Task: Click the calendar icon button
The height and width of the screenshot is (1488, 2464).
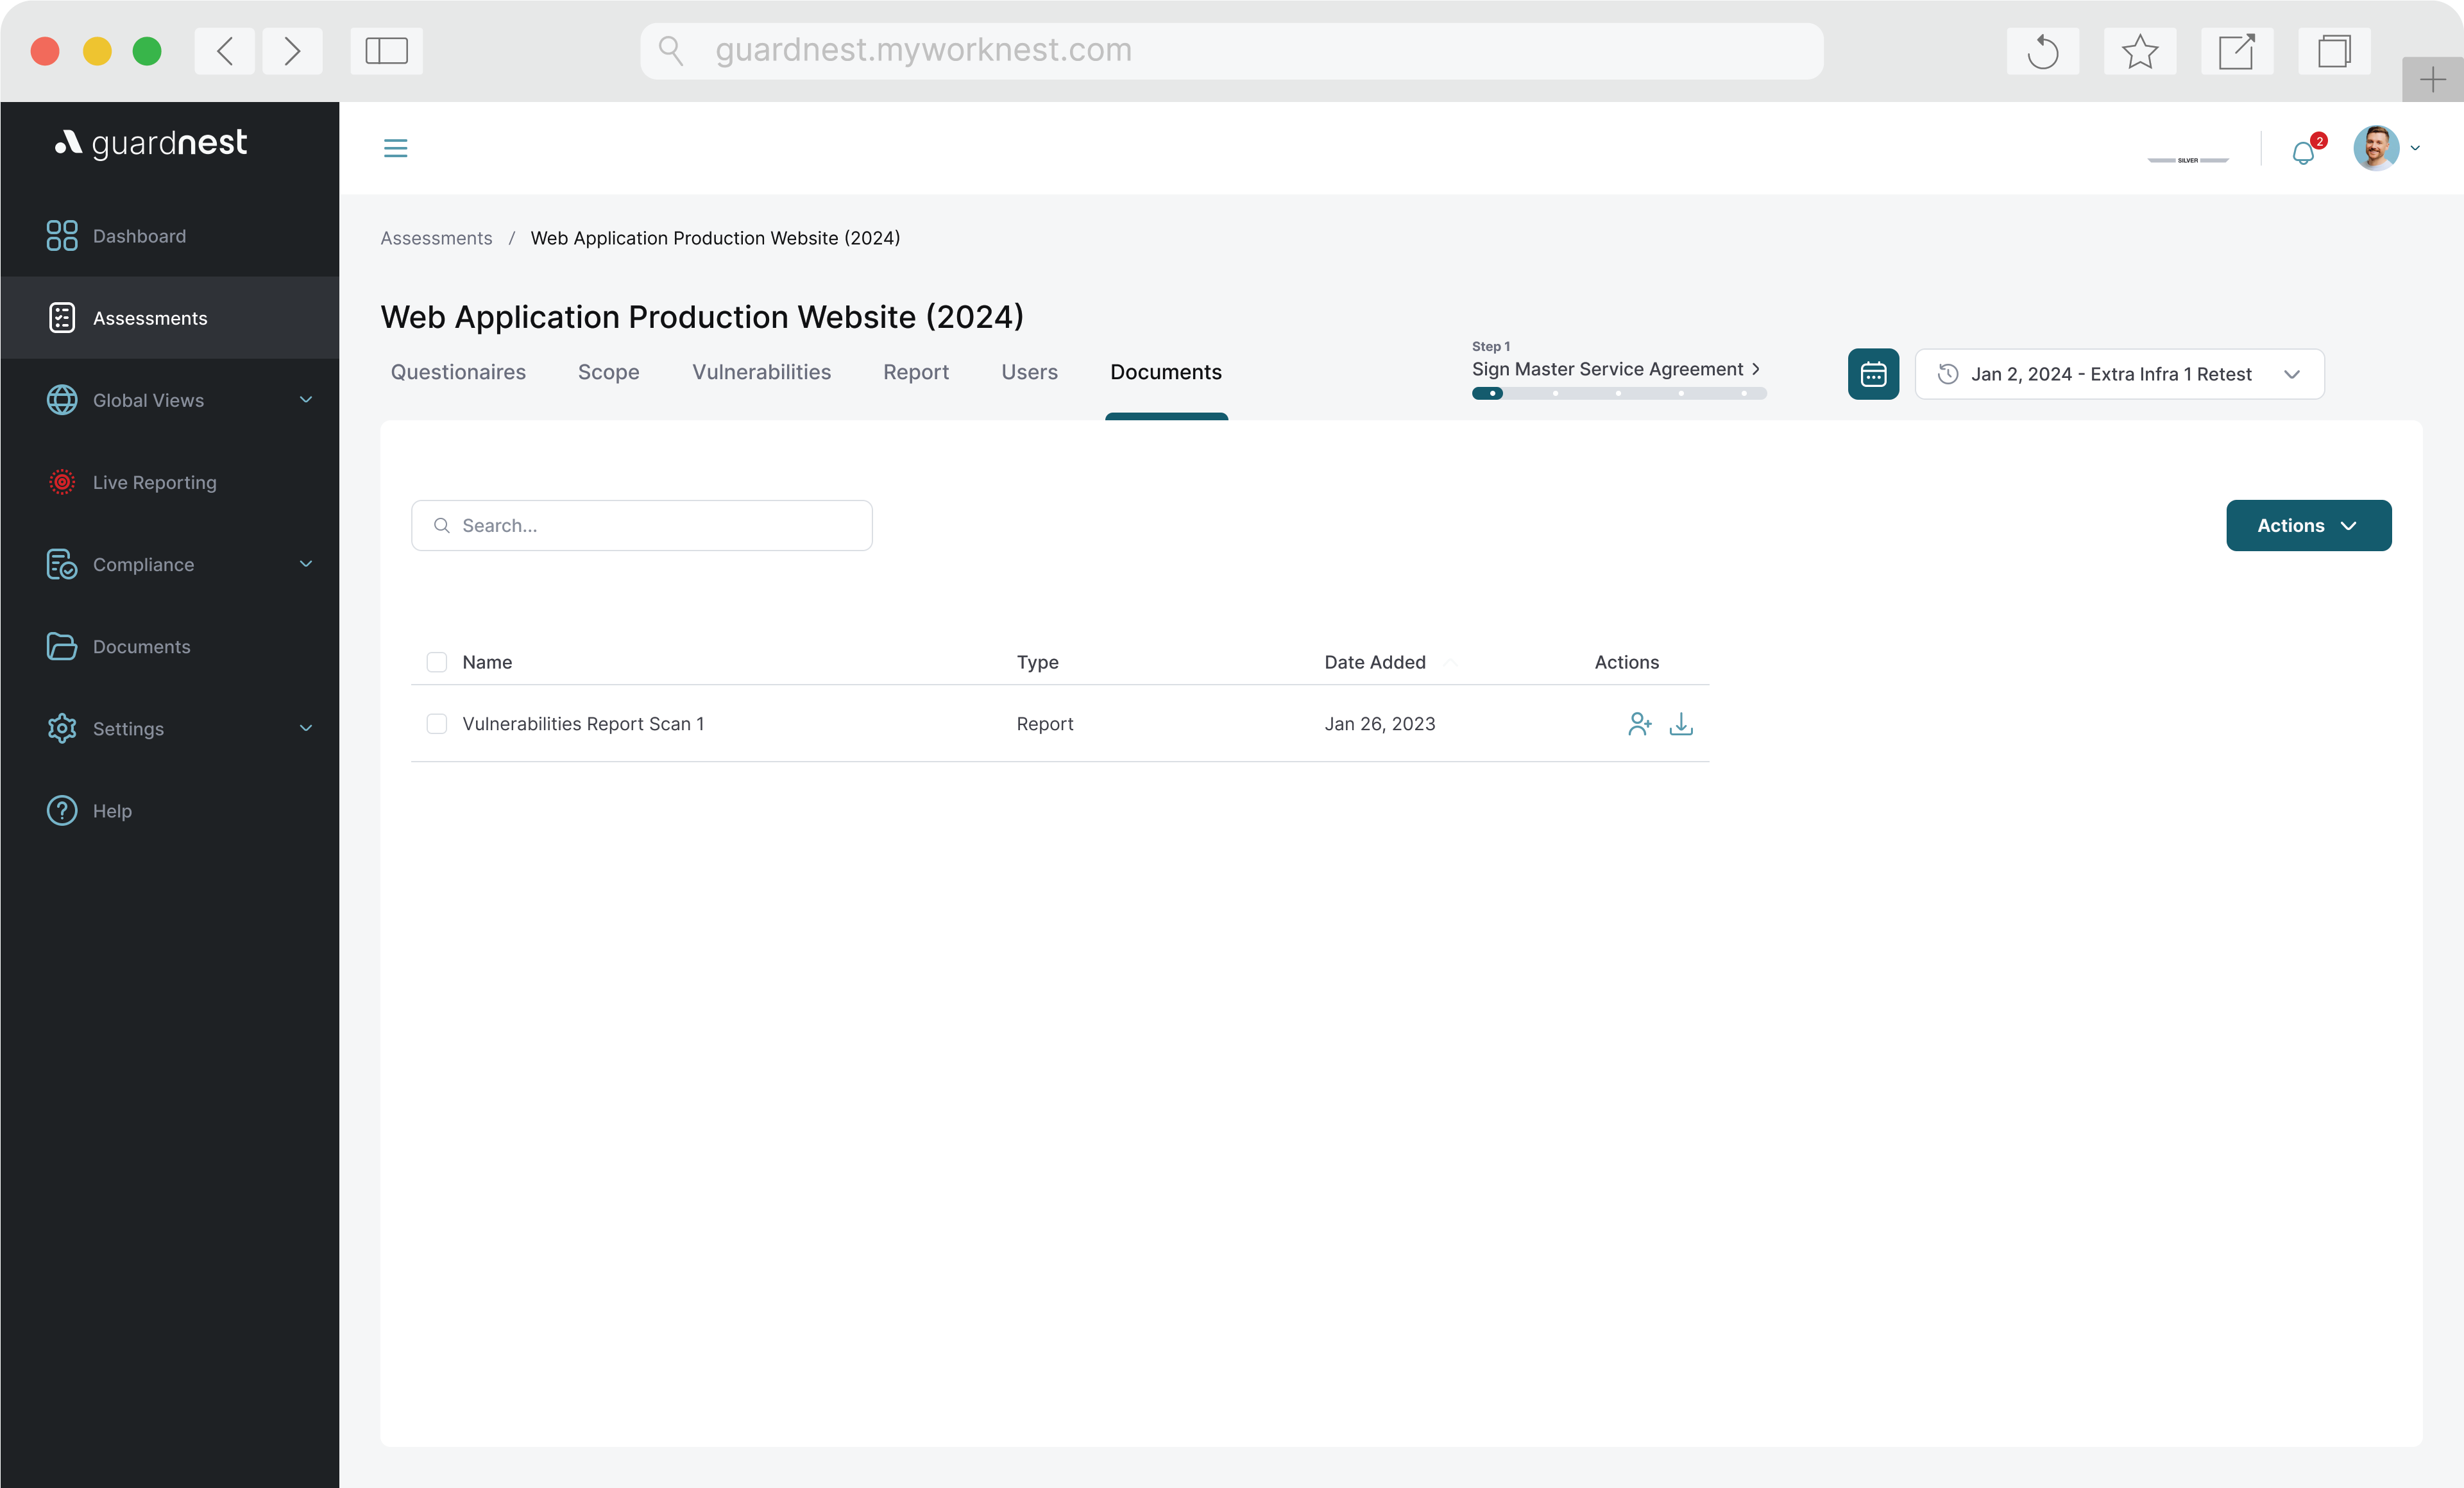Action: coord(1872,374)
